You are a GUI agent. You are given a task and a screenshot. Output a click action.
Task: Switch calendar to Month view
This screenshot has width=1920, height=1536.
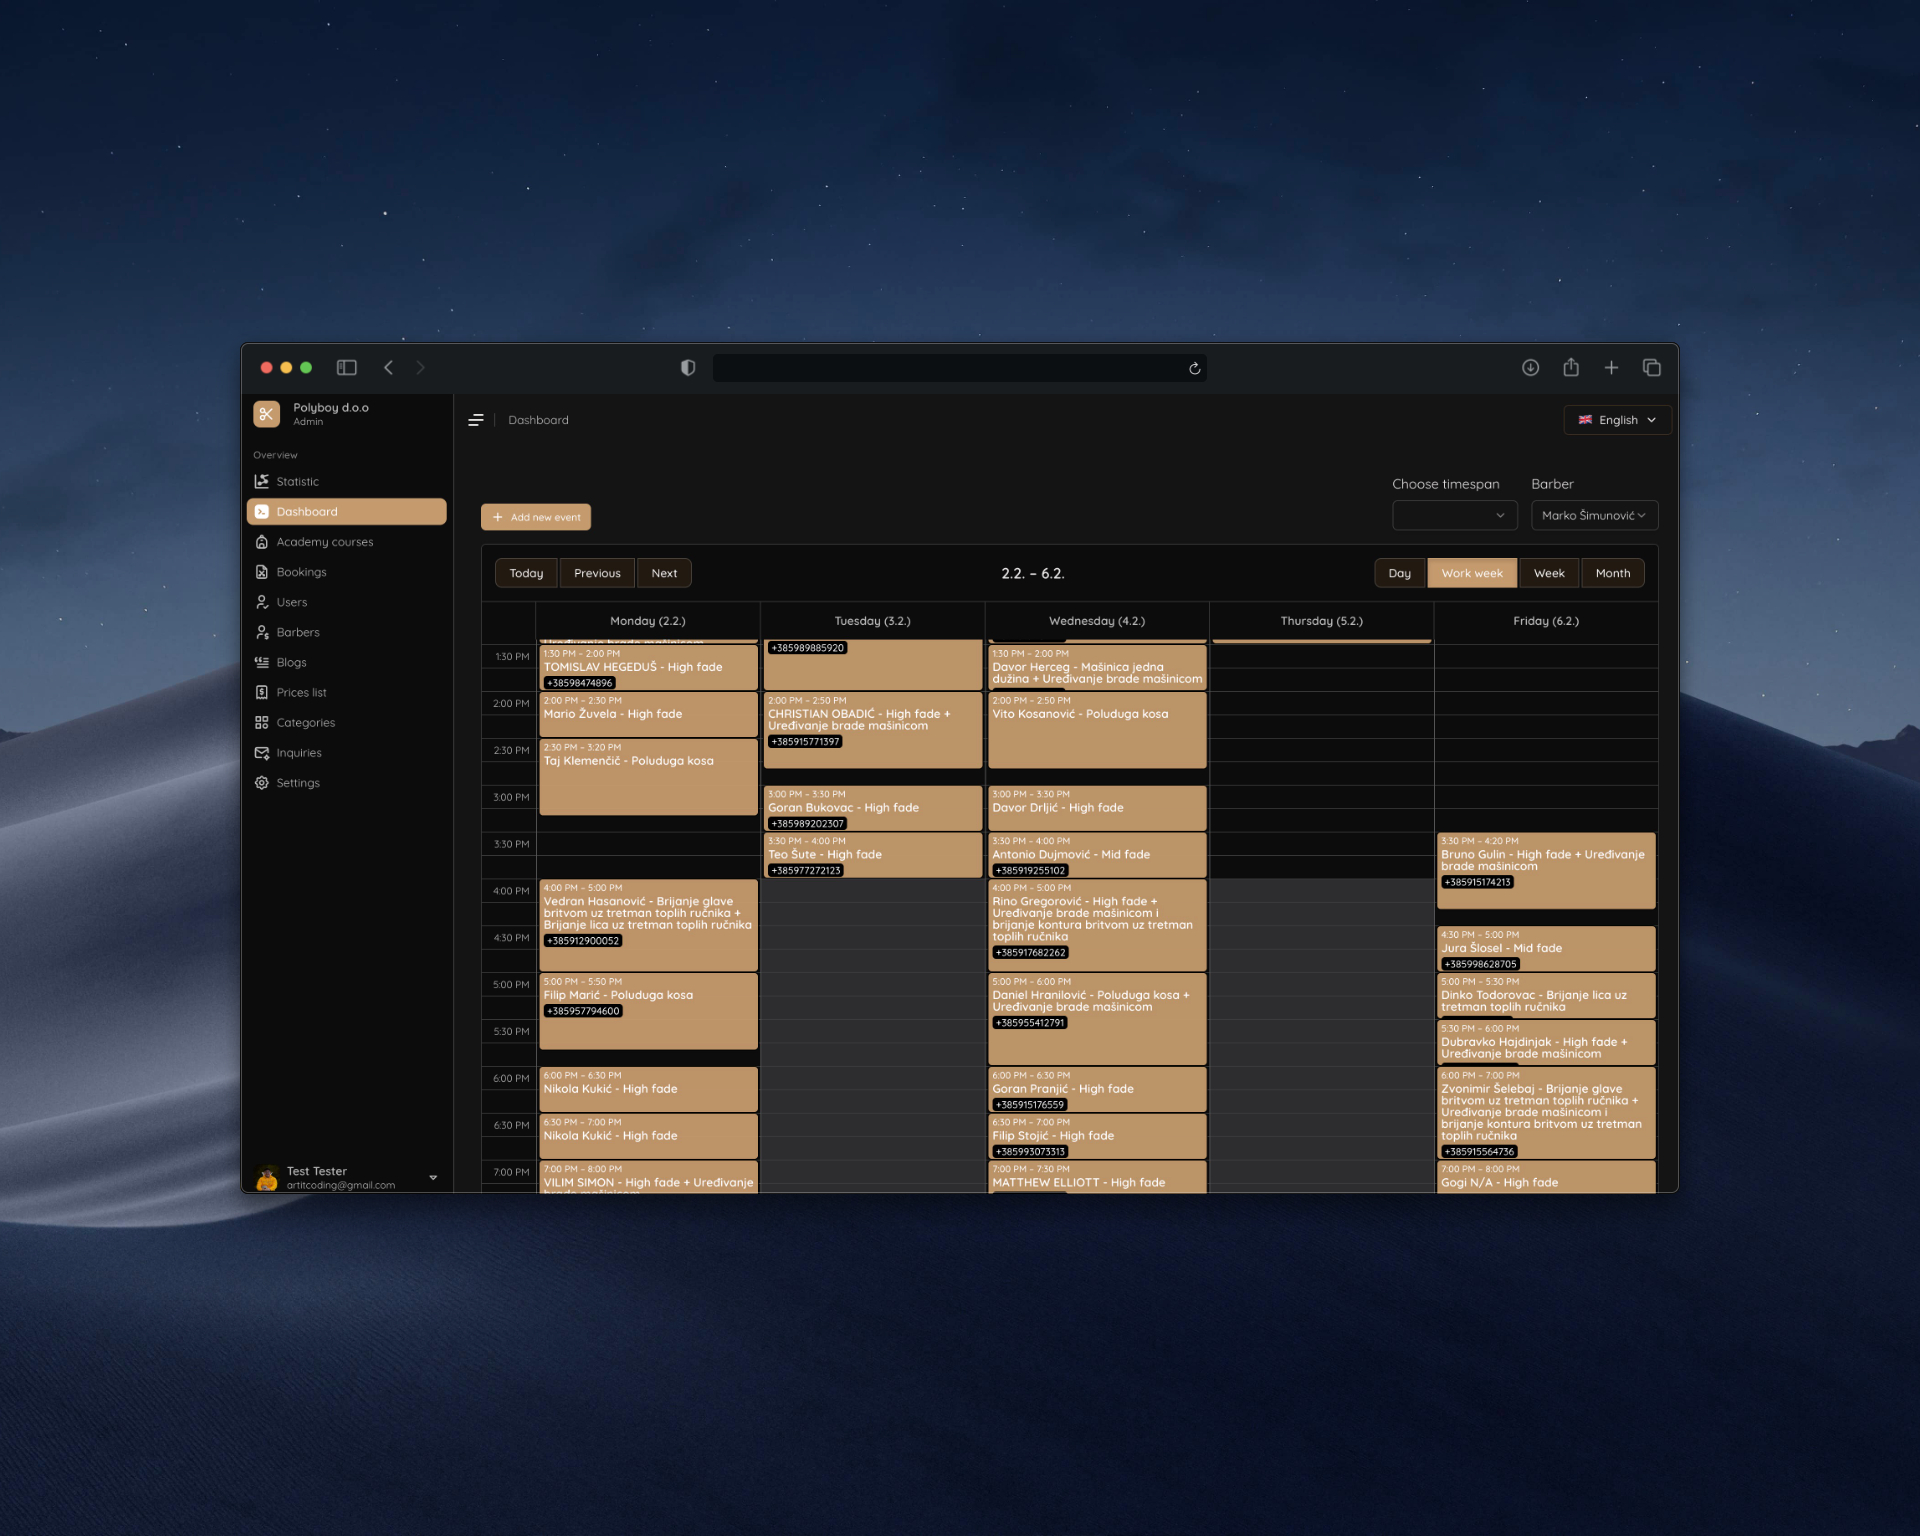[1612, 573]
